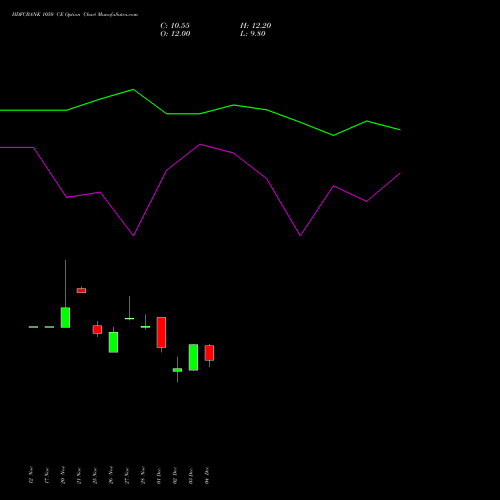500x500 pixels.
Task: Click the open value O: 12.00
Action: pos(175,34)
